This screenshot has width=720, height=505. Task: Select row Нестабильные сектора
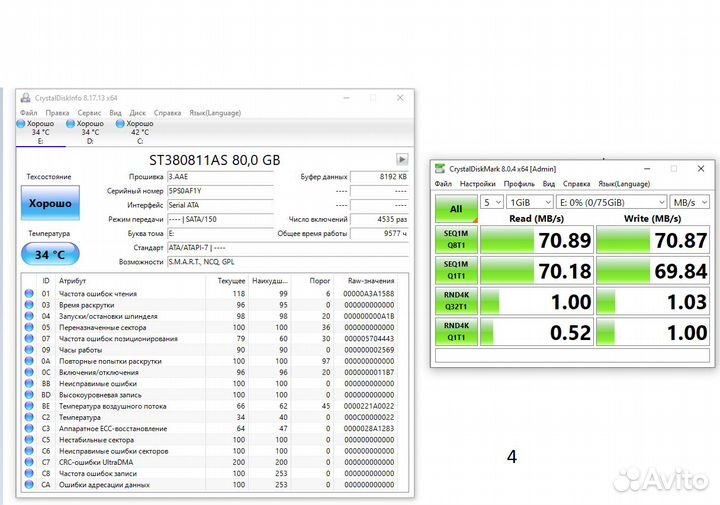pyautogui.click(x=210, y=440)
